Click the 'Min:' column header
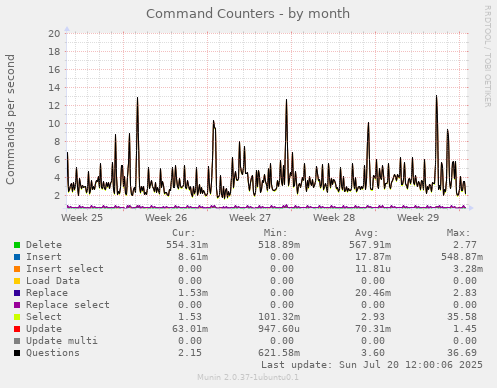The width and height of the screenshot is (497, 388). [275, 233]
